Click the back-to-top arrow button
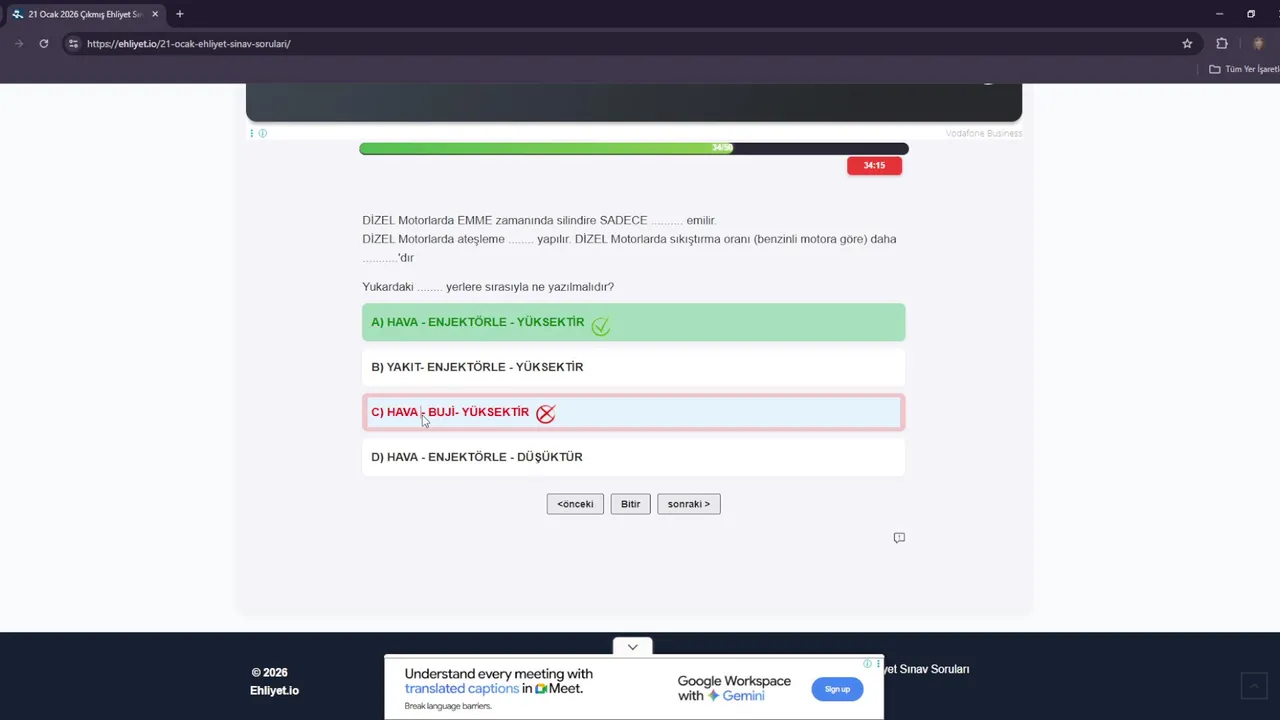Viewport: 1280px width, 720px height. [x=1253, y=685]
